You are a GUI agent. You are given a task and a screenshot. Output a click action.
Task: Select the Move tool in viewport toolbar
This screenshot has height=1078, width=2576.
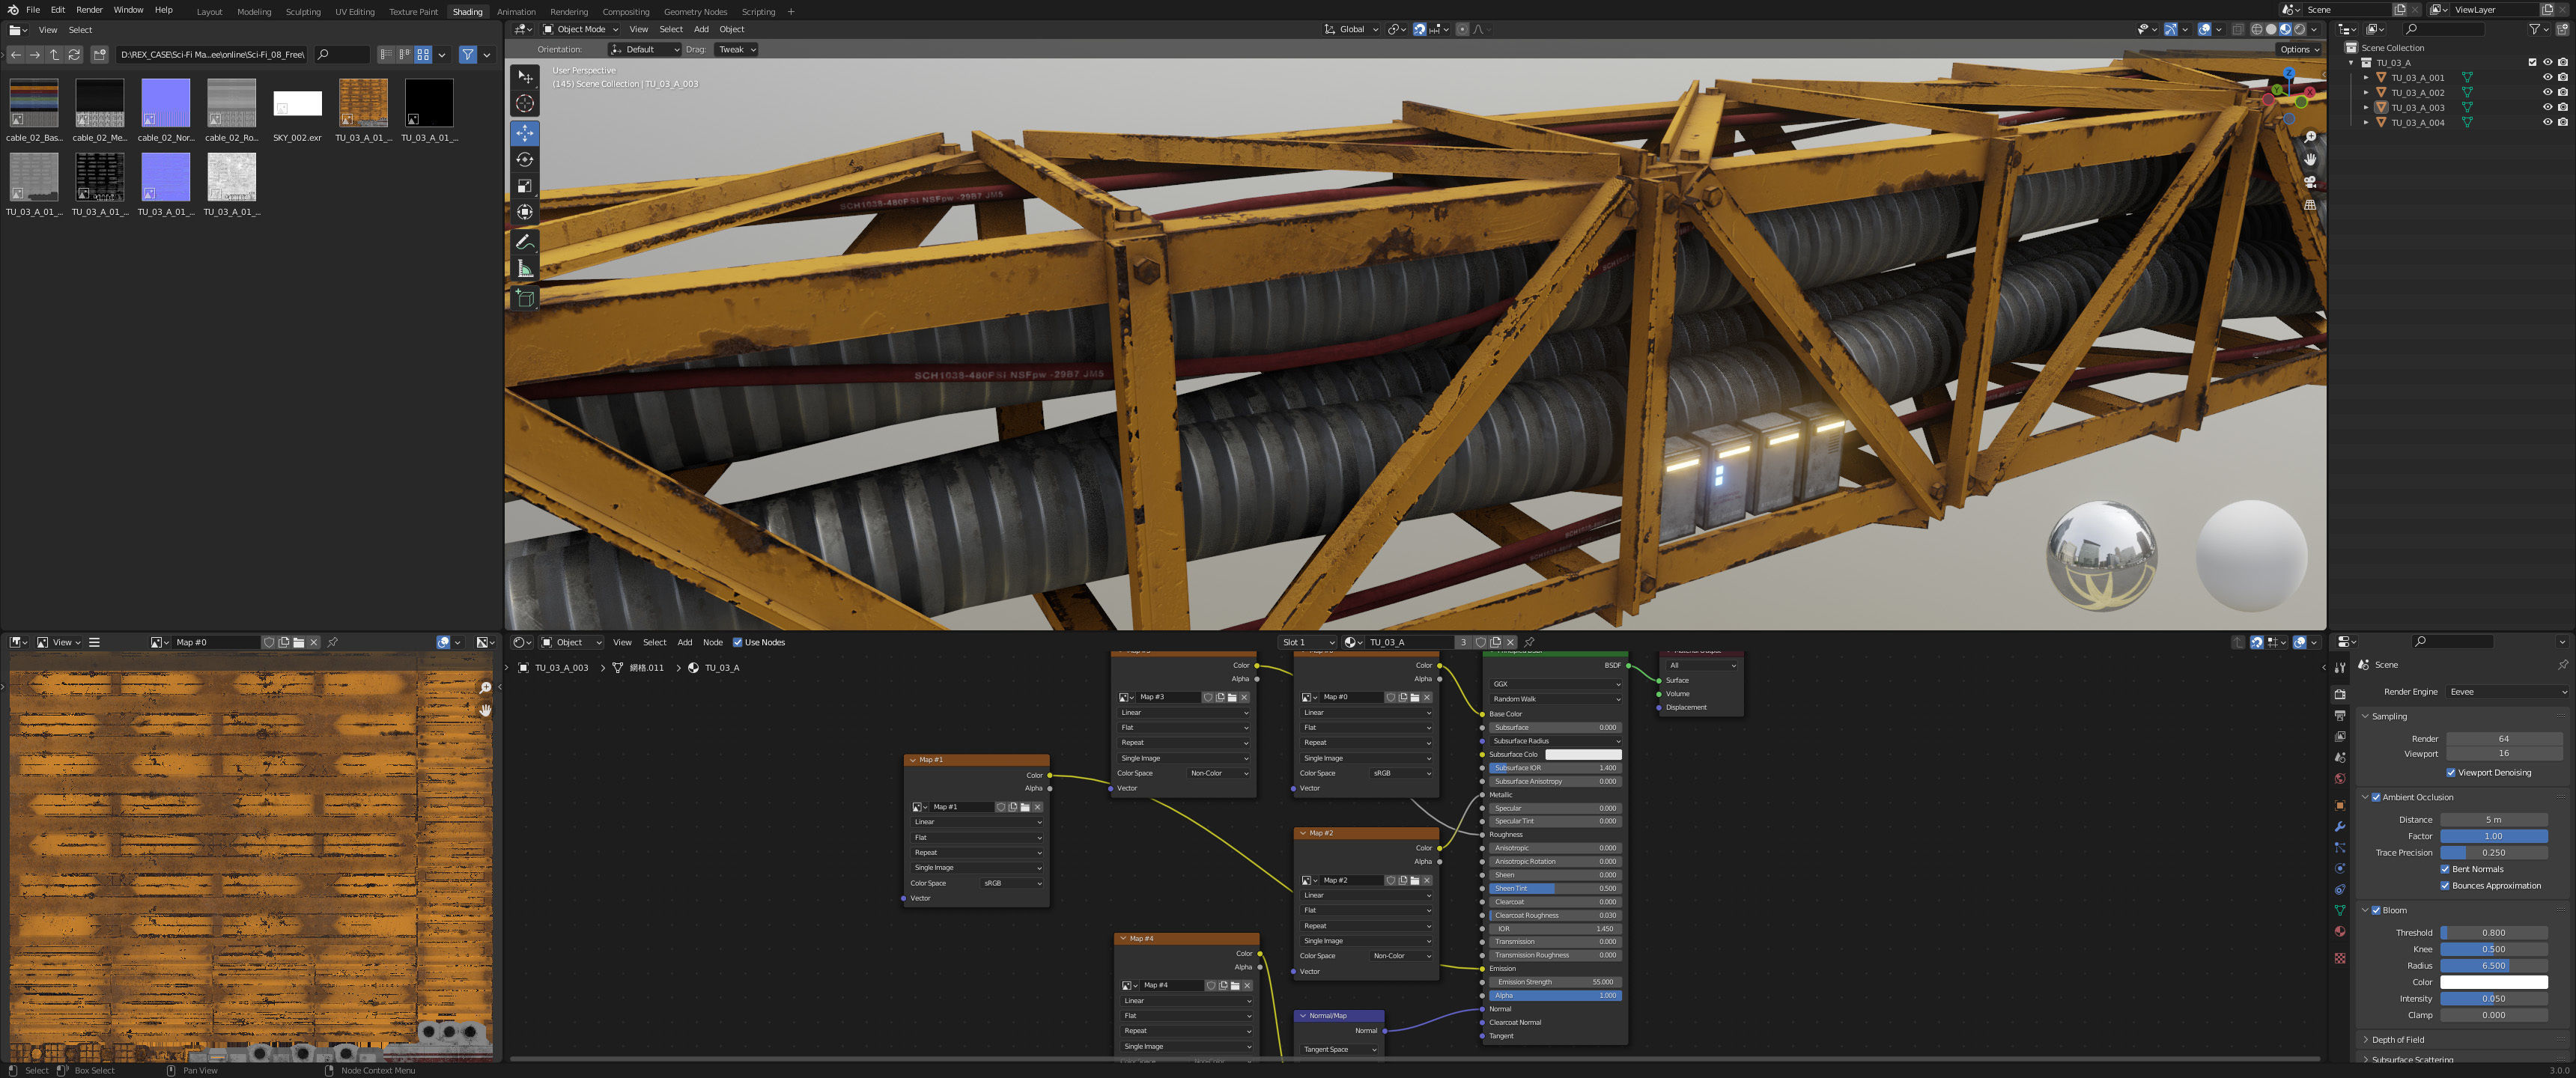[524, 133]
